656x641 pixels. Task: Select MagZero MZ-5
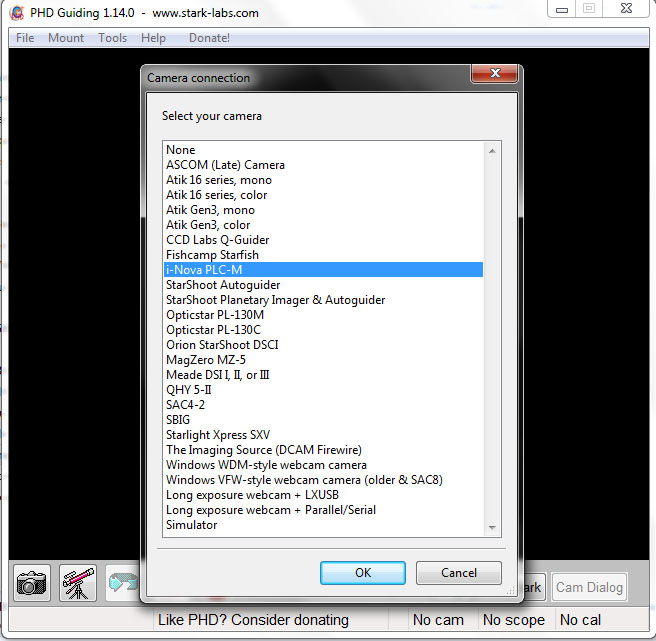tap(323, 360)
